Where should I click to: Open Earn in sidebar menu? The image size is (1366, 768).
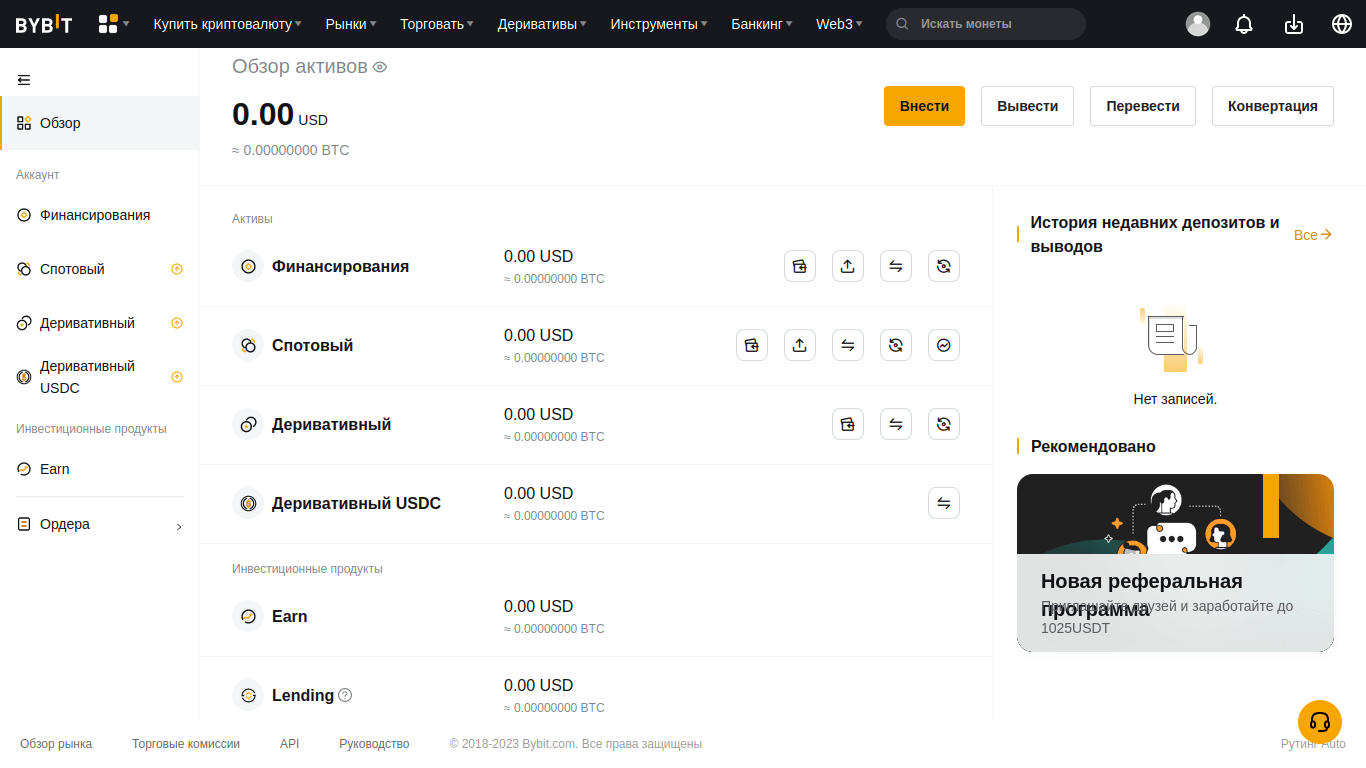(54, 469)
